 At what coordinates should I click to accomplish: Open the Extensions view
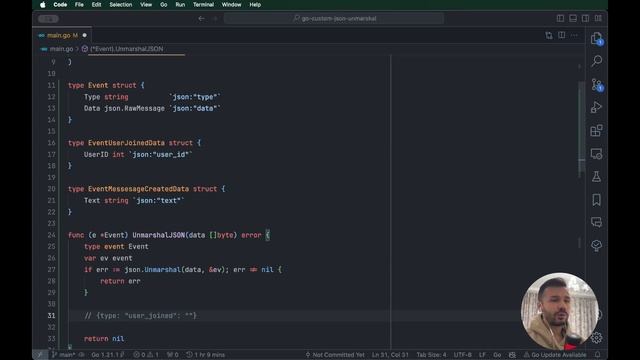click(596, 131)
